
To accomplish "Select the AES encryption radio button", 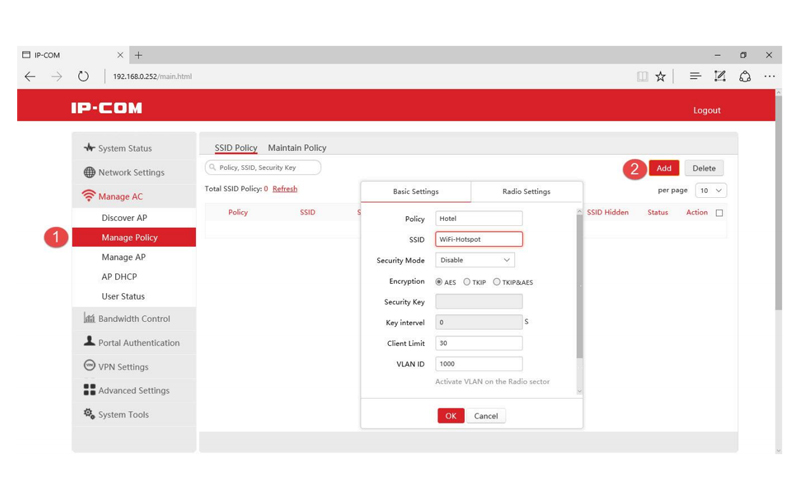I will [x=439, y=282].
